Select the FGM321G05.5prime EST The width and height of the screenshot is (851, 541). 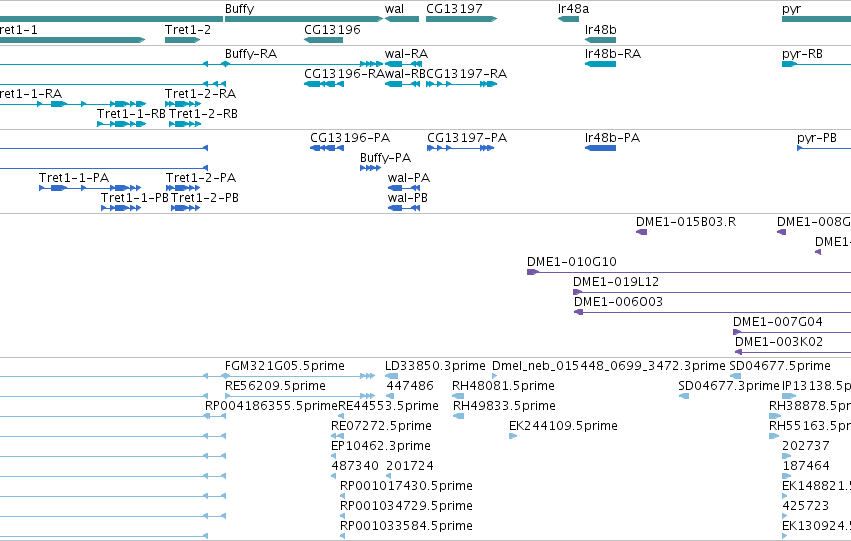pyautogui.click(x=300, y=376)
